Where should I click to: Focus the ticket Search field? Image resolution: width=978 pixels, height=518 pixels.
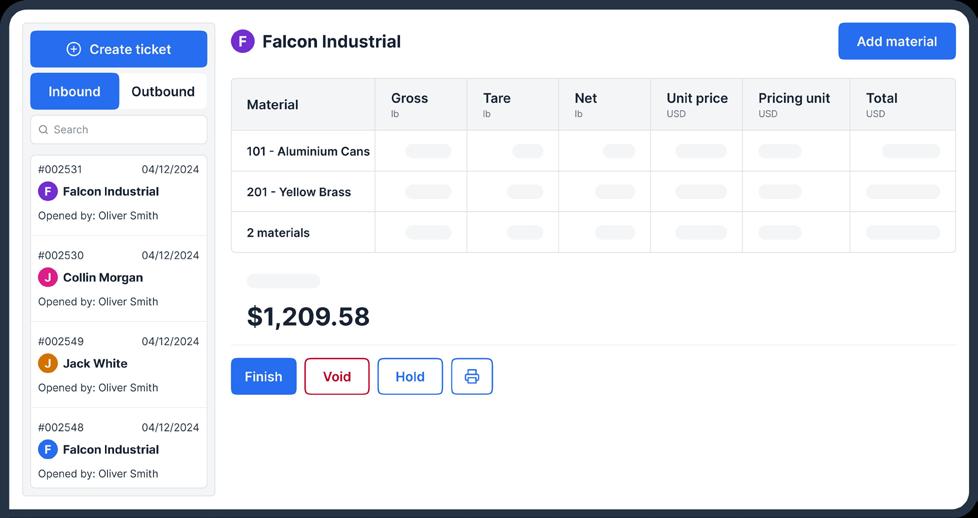click(125, 130)
